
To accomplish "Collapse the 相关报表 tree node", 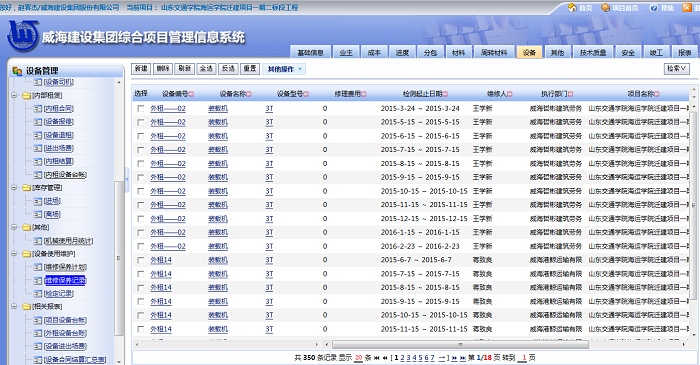I will tap(14, 307).
